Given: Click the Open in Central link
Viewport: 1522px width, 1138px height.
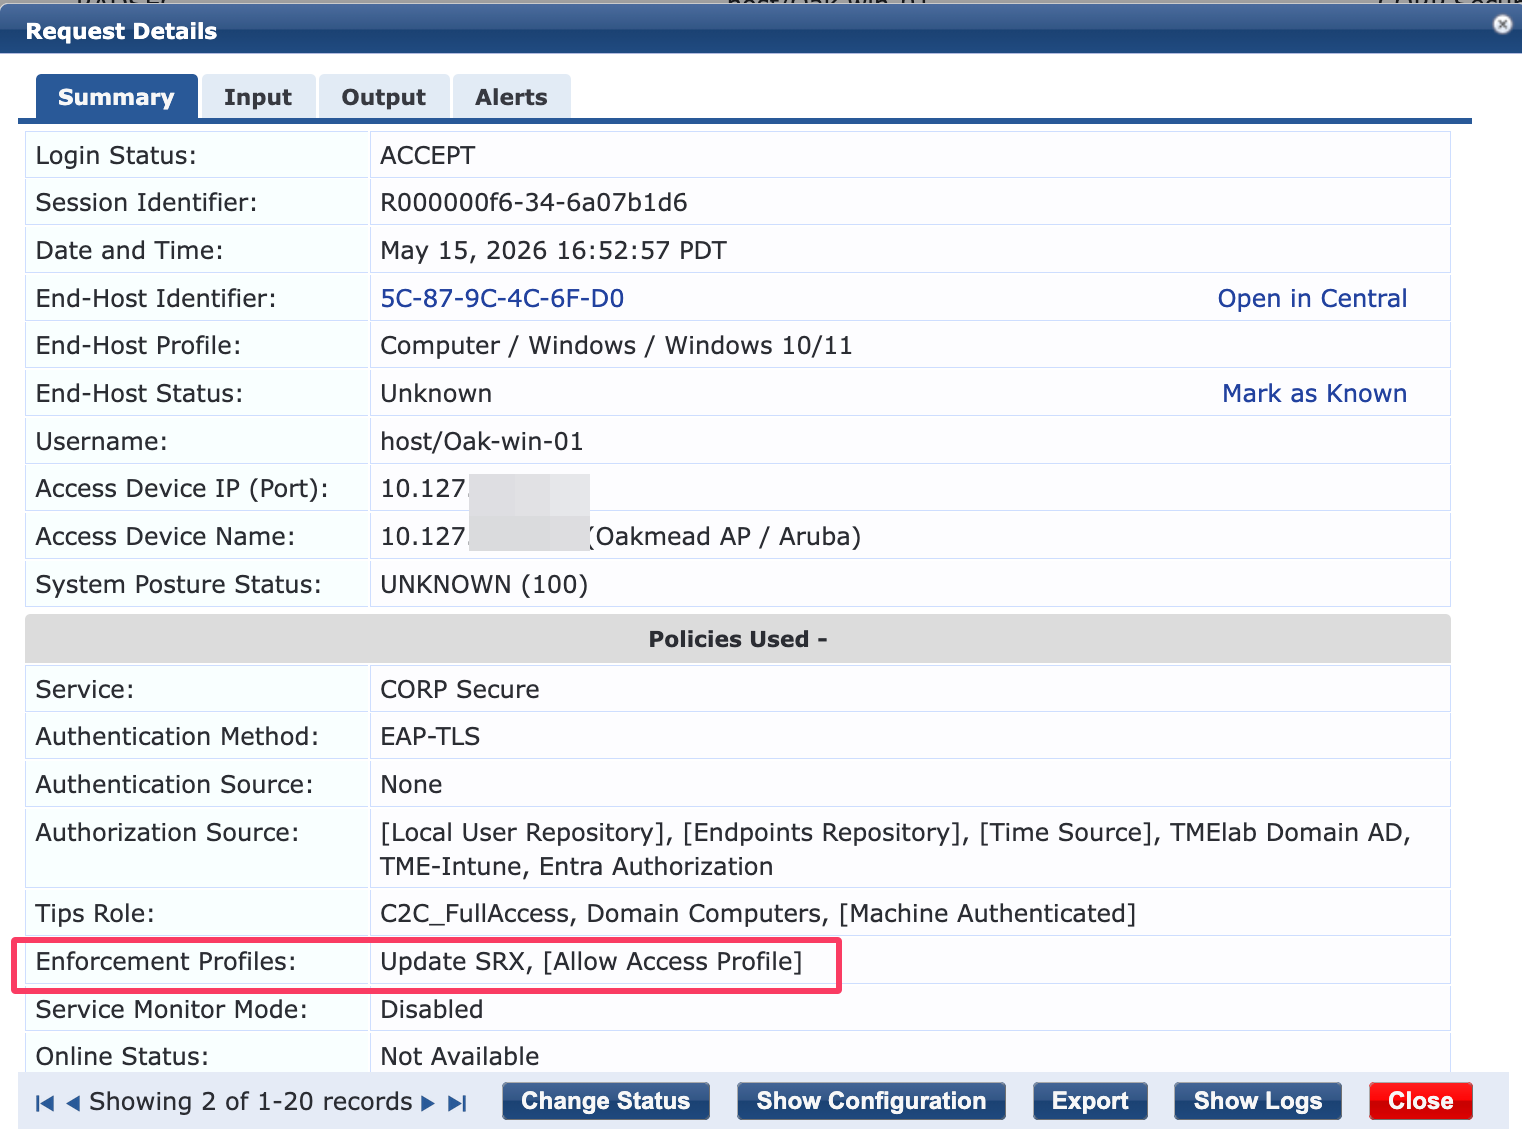Looking at the screenshot, I should point(1312,298).
